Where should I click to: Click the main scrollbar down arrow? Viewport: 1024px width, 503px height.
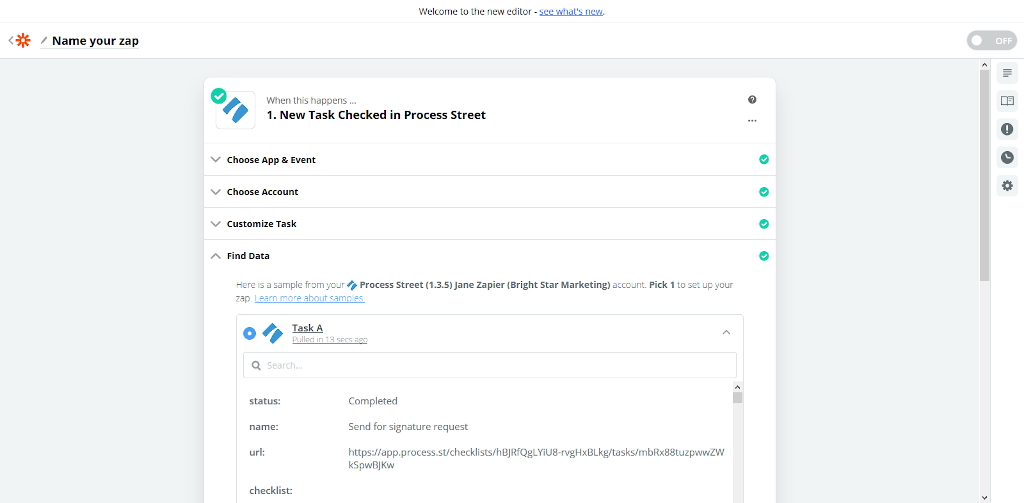click(x=985, y=498)
